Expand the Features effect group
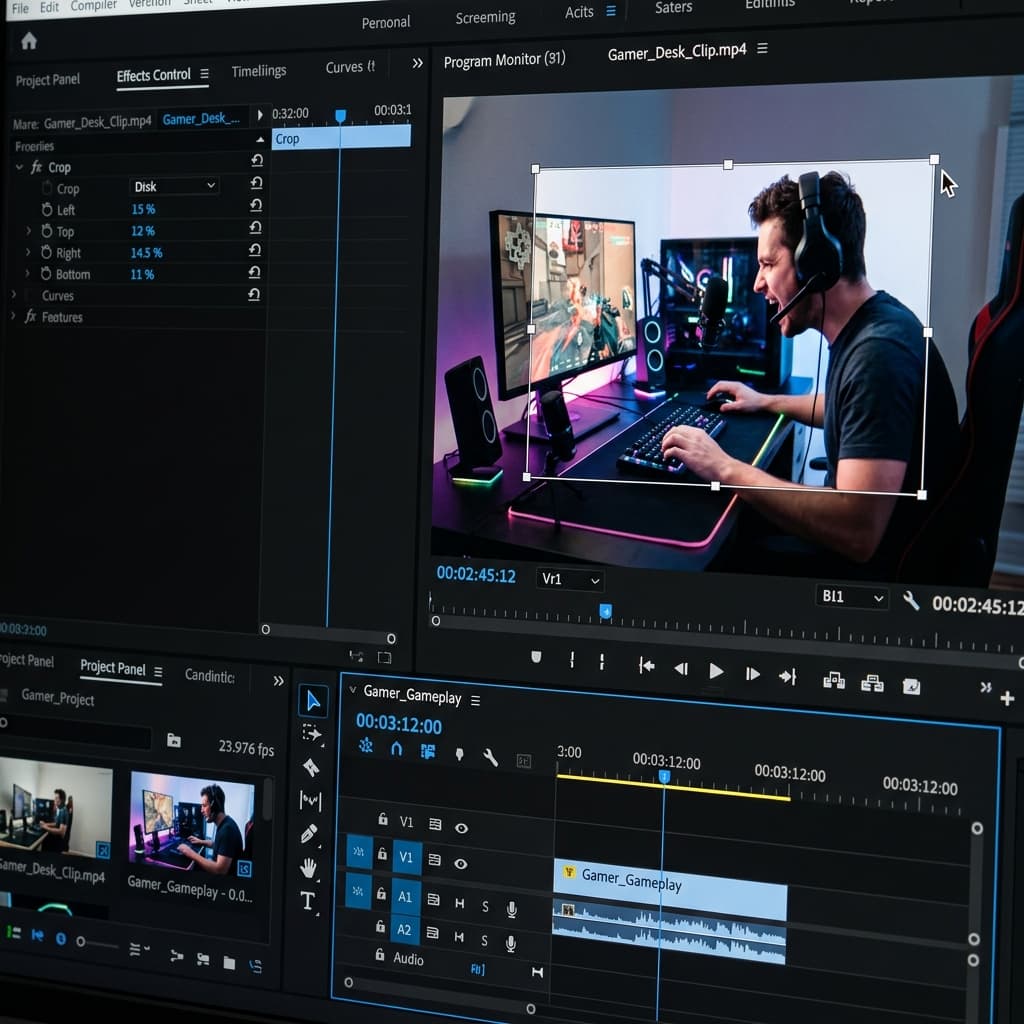The image size is (1024, 1024). [13, 315]
